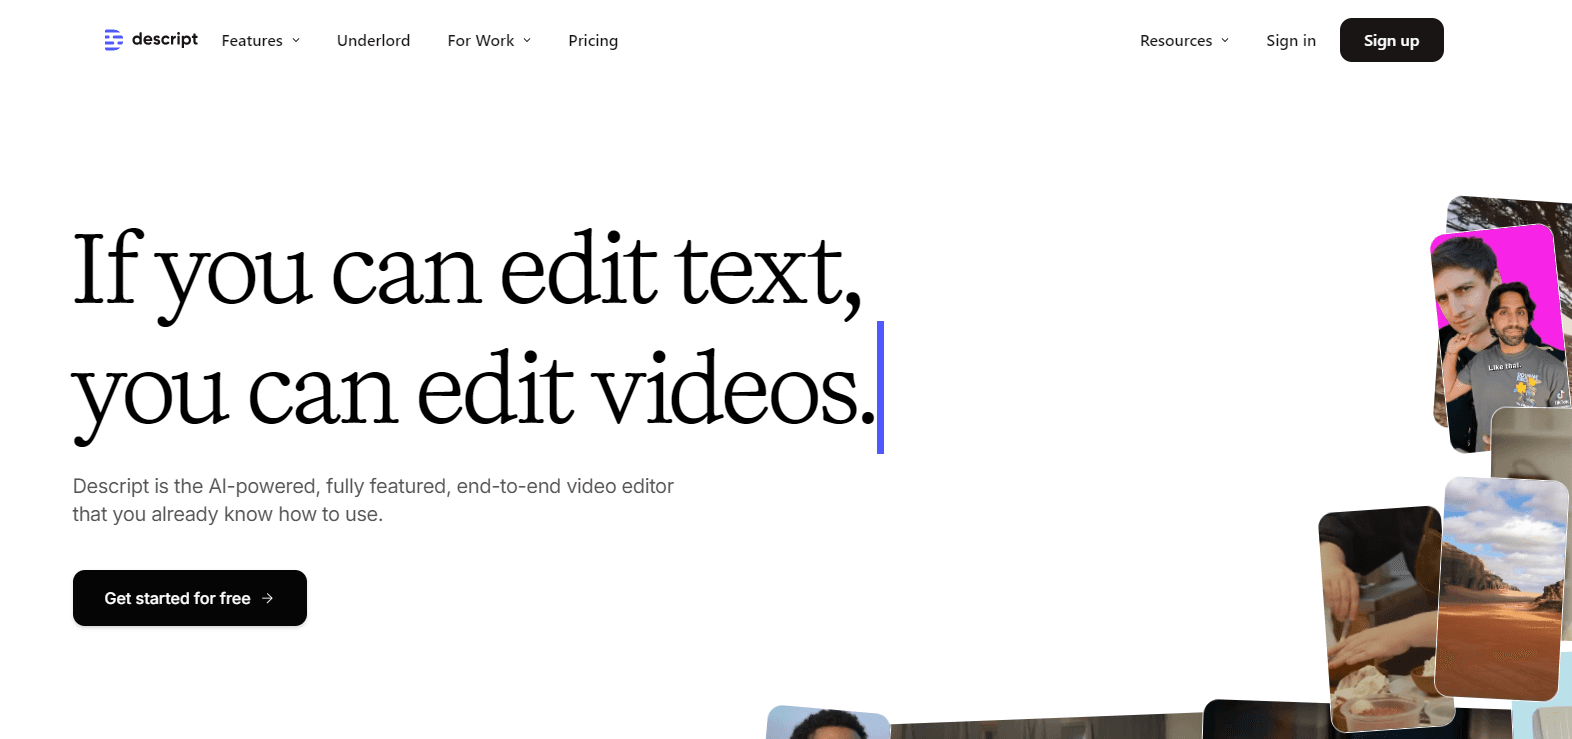The height and width of the screenshot is (739, 1572).
Task: Open the thumbnail of two men on pink background
Action: pyautogui.click(x=1500, y=338)
